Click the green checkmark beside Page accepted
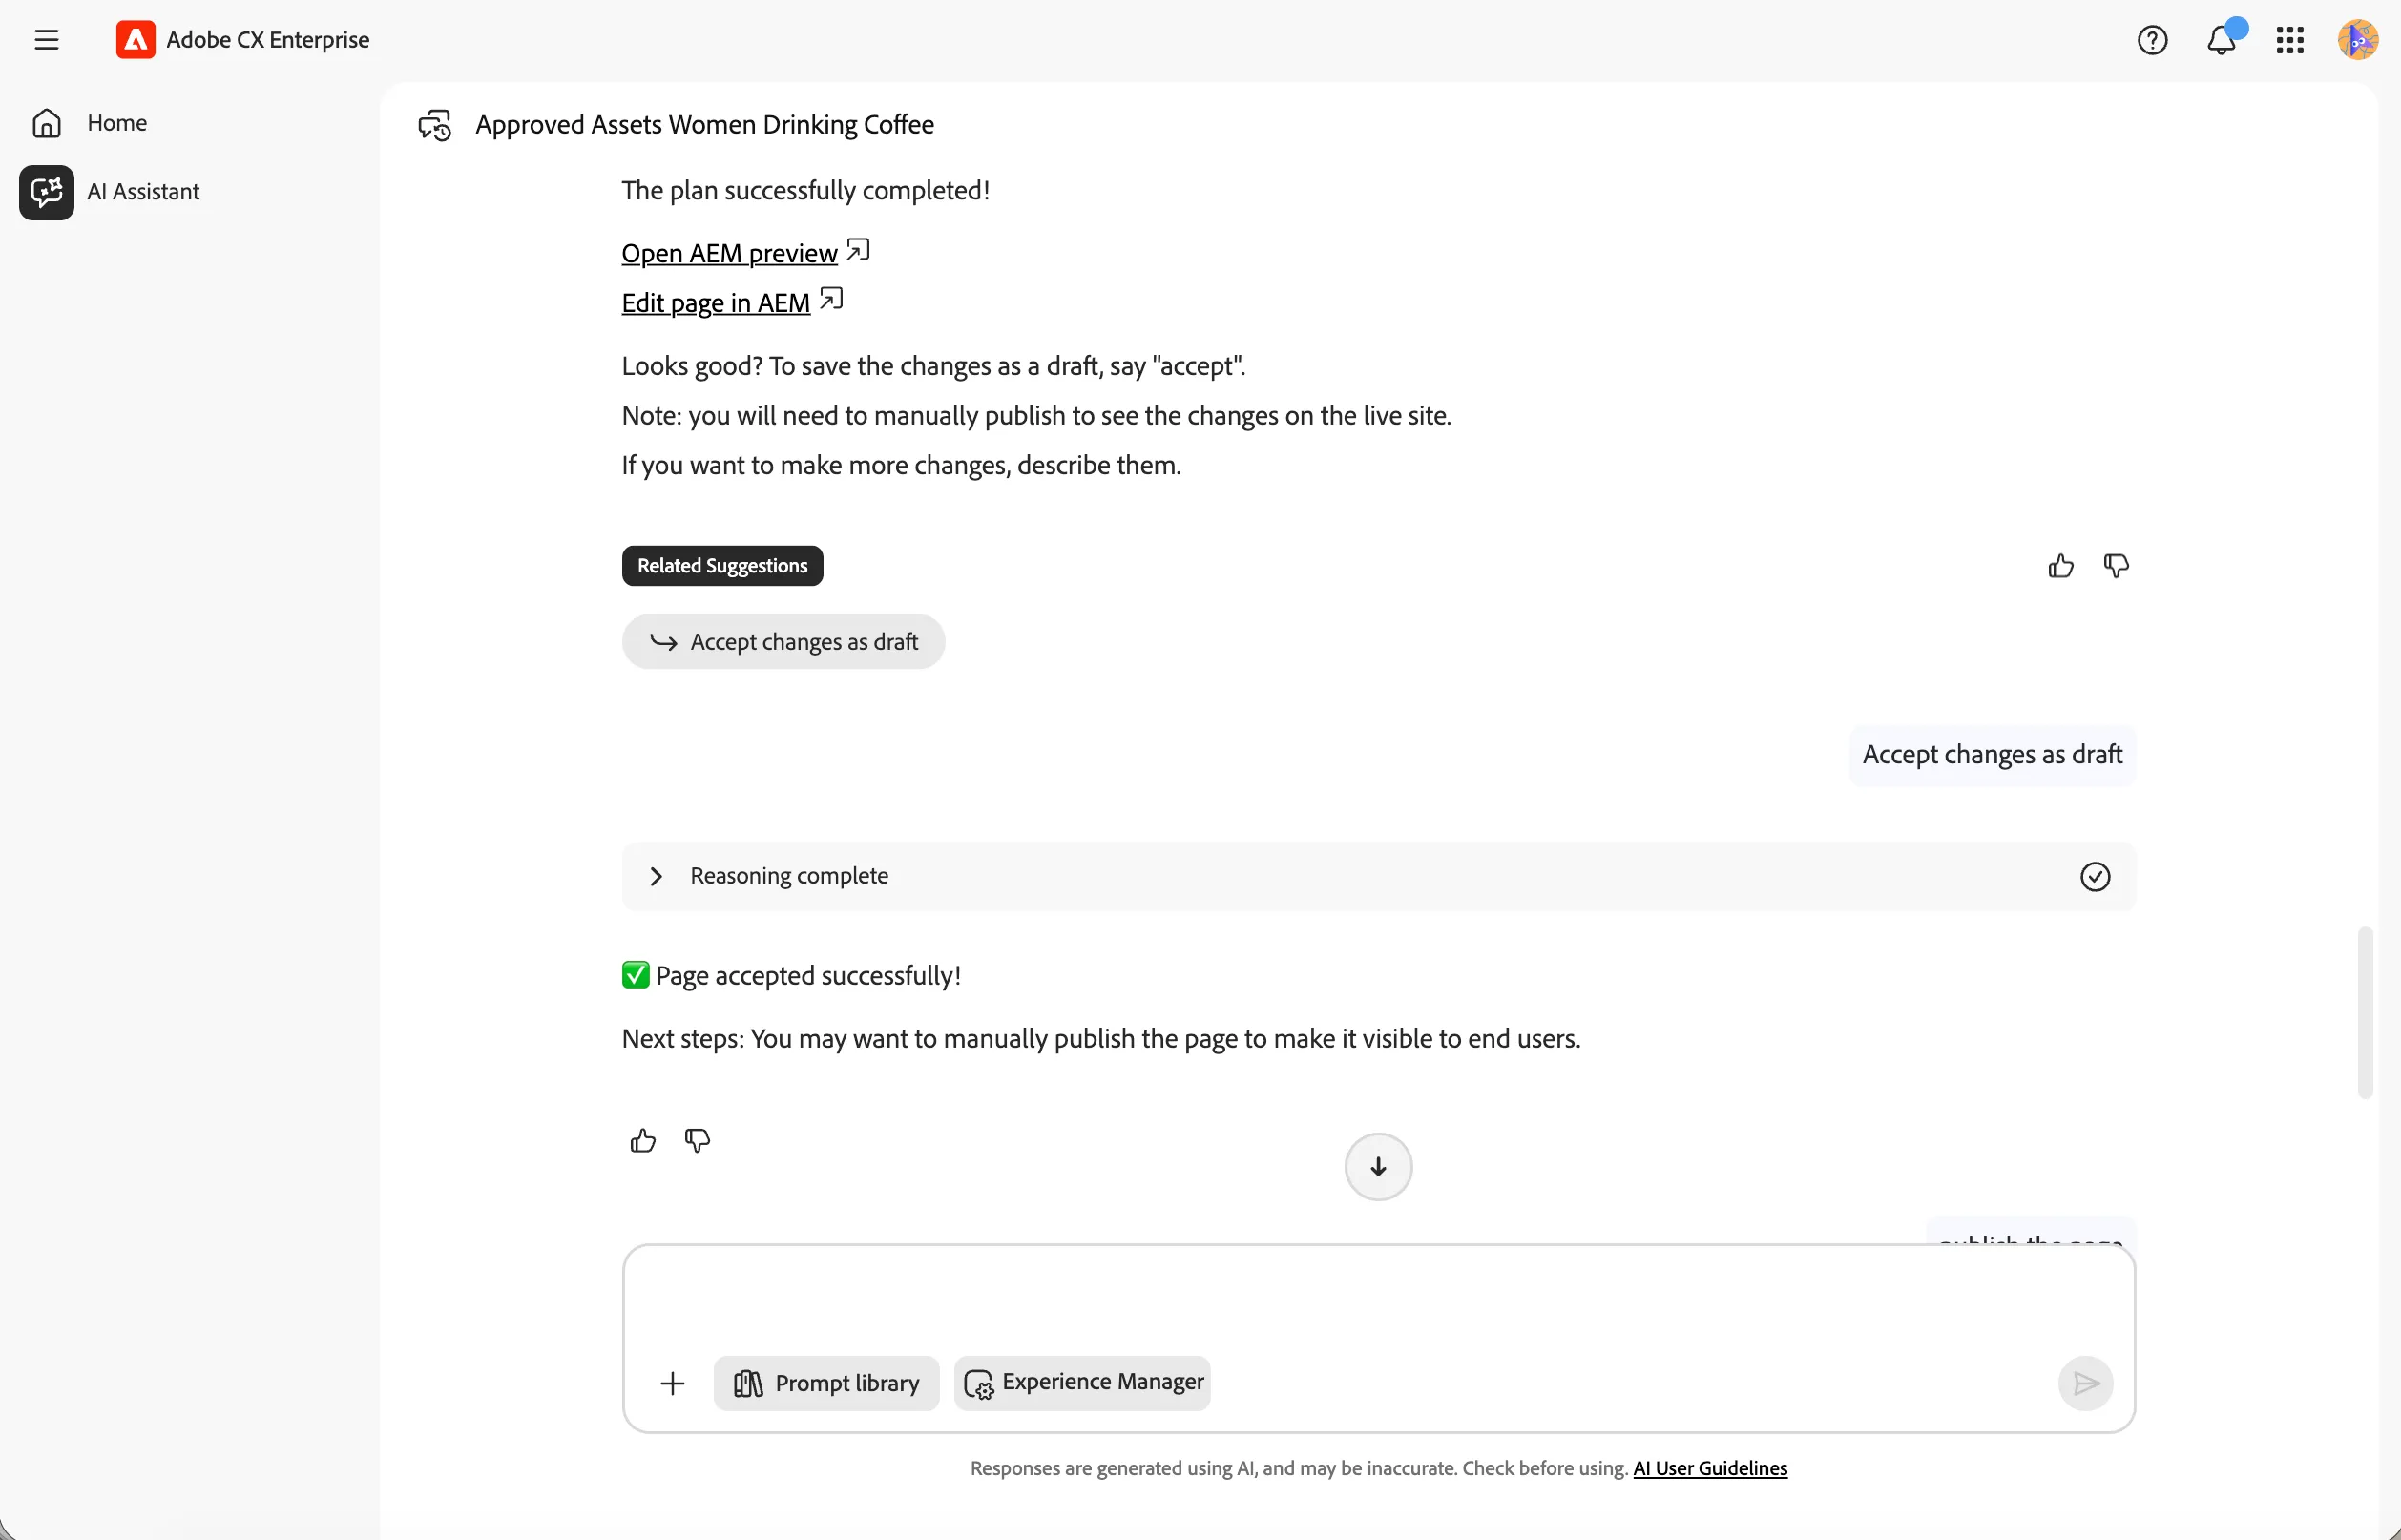Image resolution: width=2401 pixels, height=1540 pixels. [635, 975]
